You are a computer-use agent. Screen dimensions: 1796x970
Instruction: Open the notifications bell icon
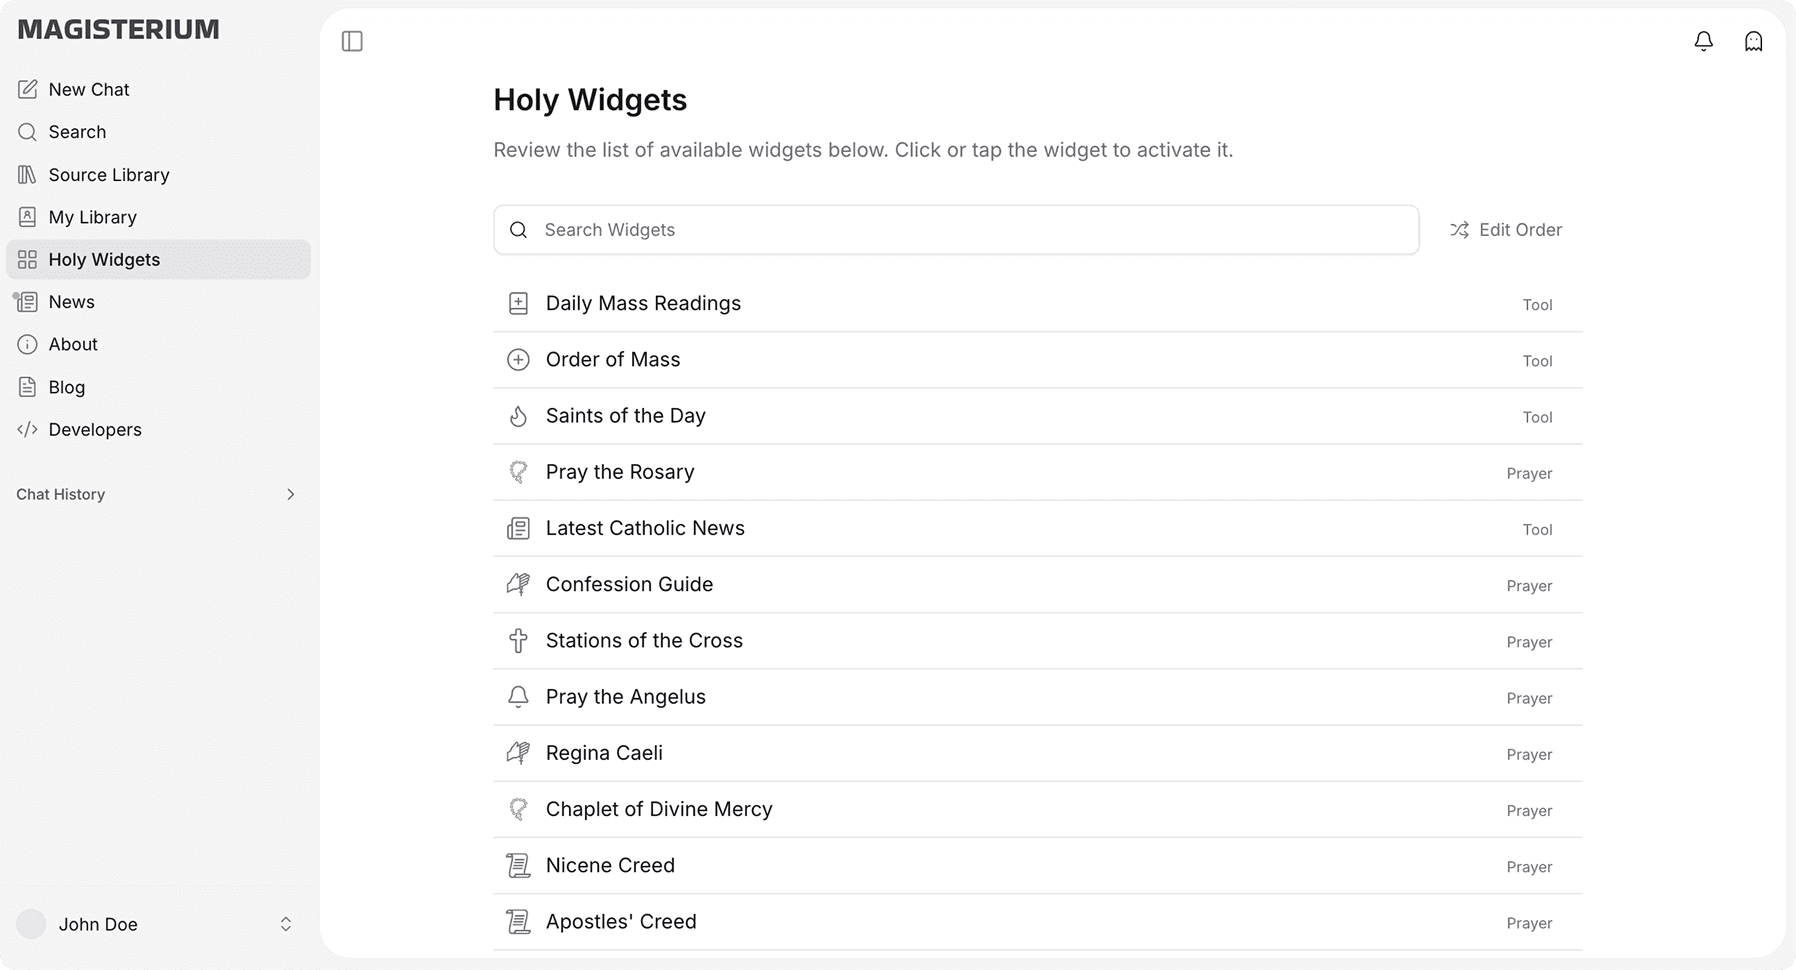click(1704, 41)
